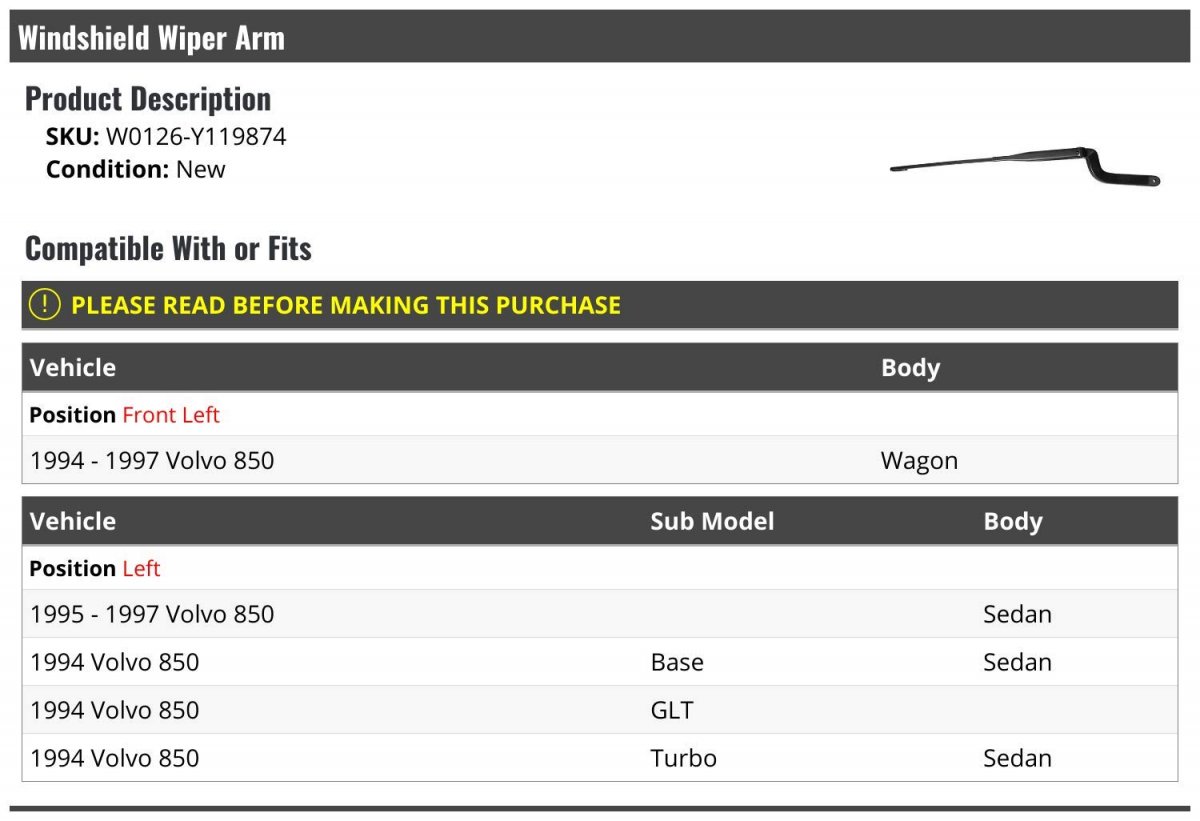Select the 1994 - 1997 Volvo 850 row
The image size is (1200, 821).
tap(600, 460)
